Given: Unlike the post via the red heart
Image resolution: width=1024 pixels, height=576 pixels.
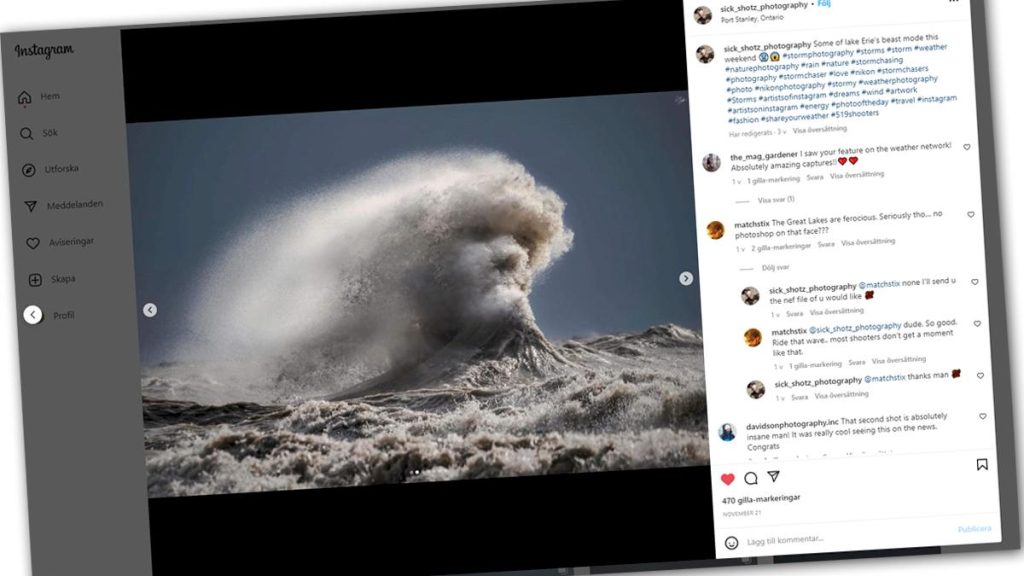Looking at the screenshot, I should tap(728, 479).
